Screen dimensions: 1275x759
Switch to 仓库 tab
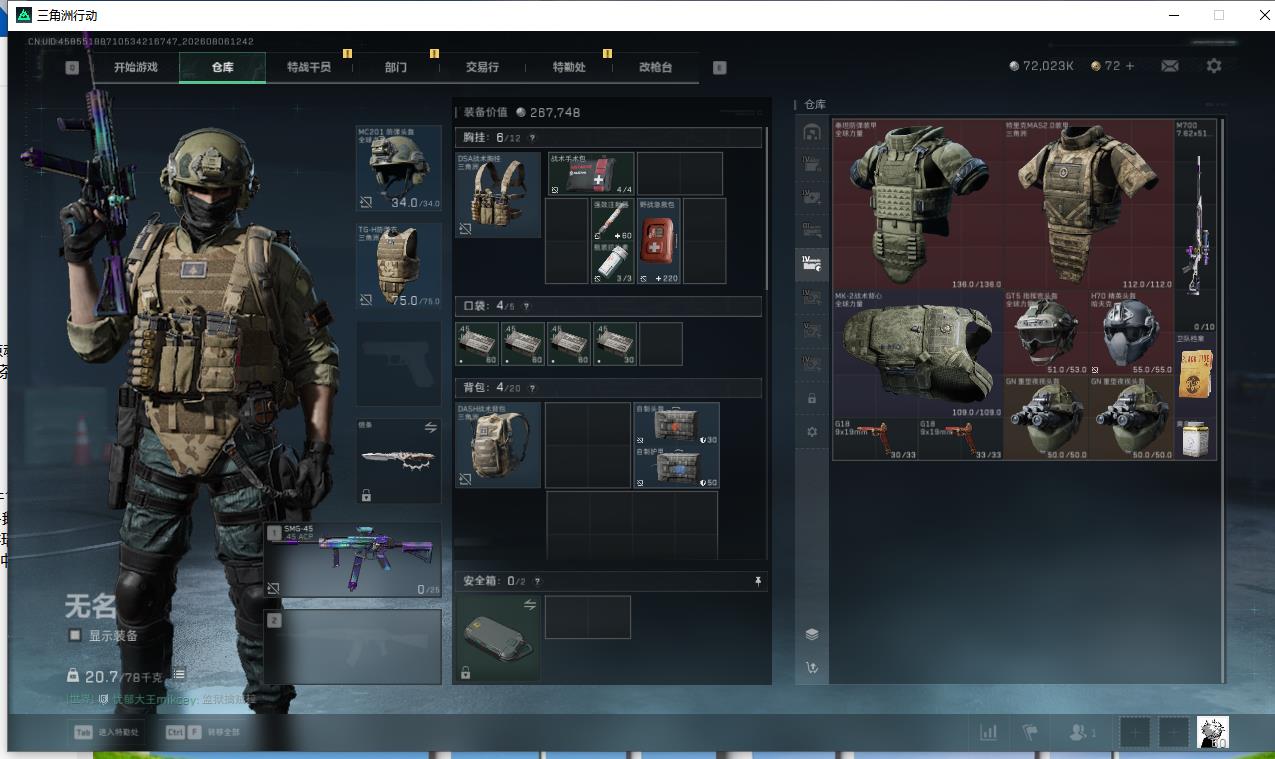222,67
